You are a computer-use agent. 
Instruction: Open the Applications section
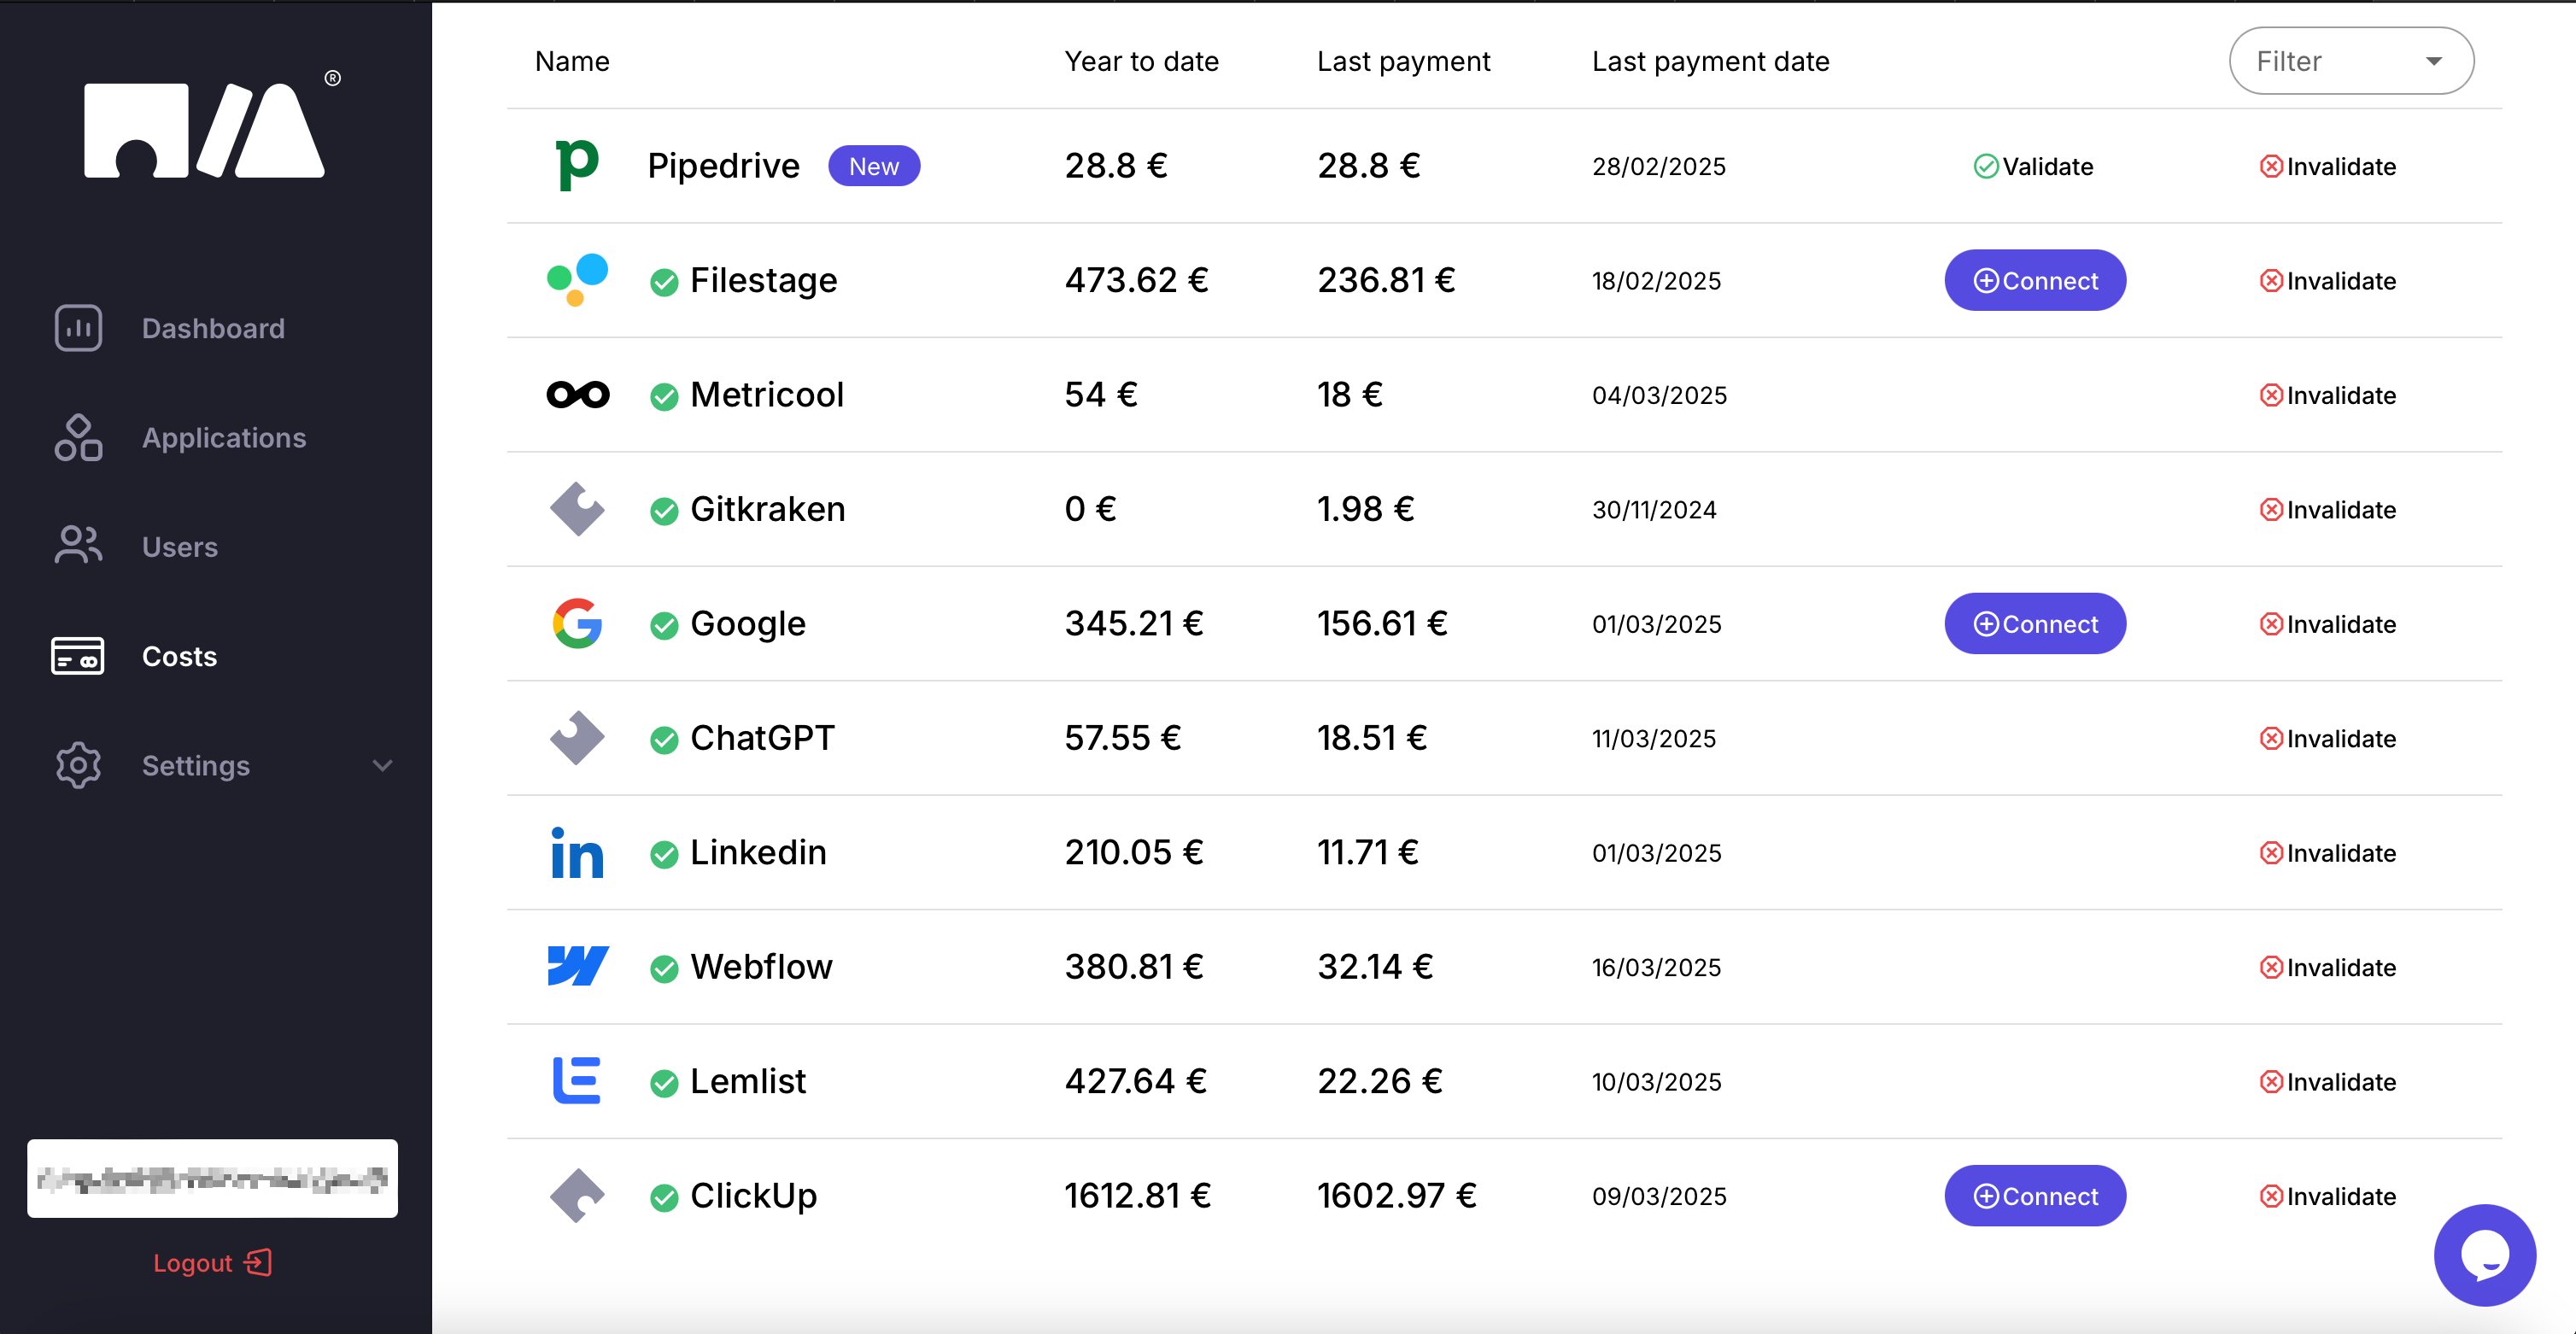[224, 437]
